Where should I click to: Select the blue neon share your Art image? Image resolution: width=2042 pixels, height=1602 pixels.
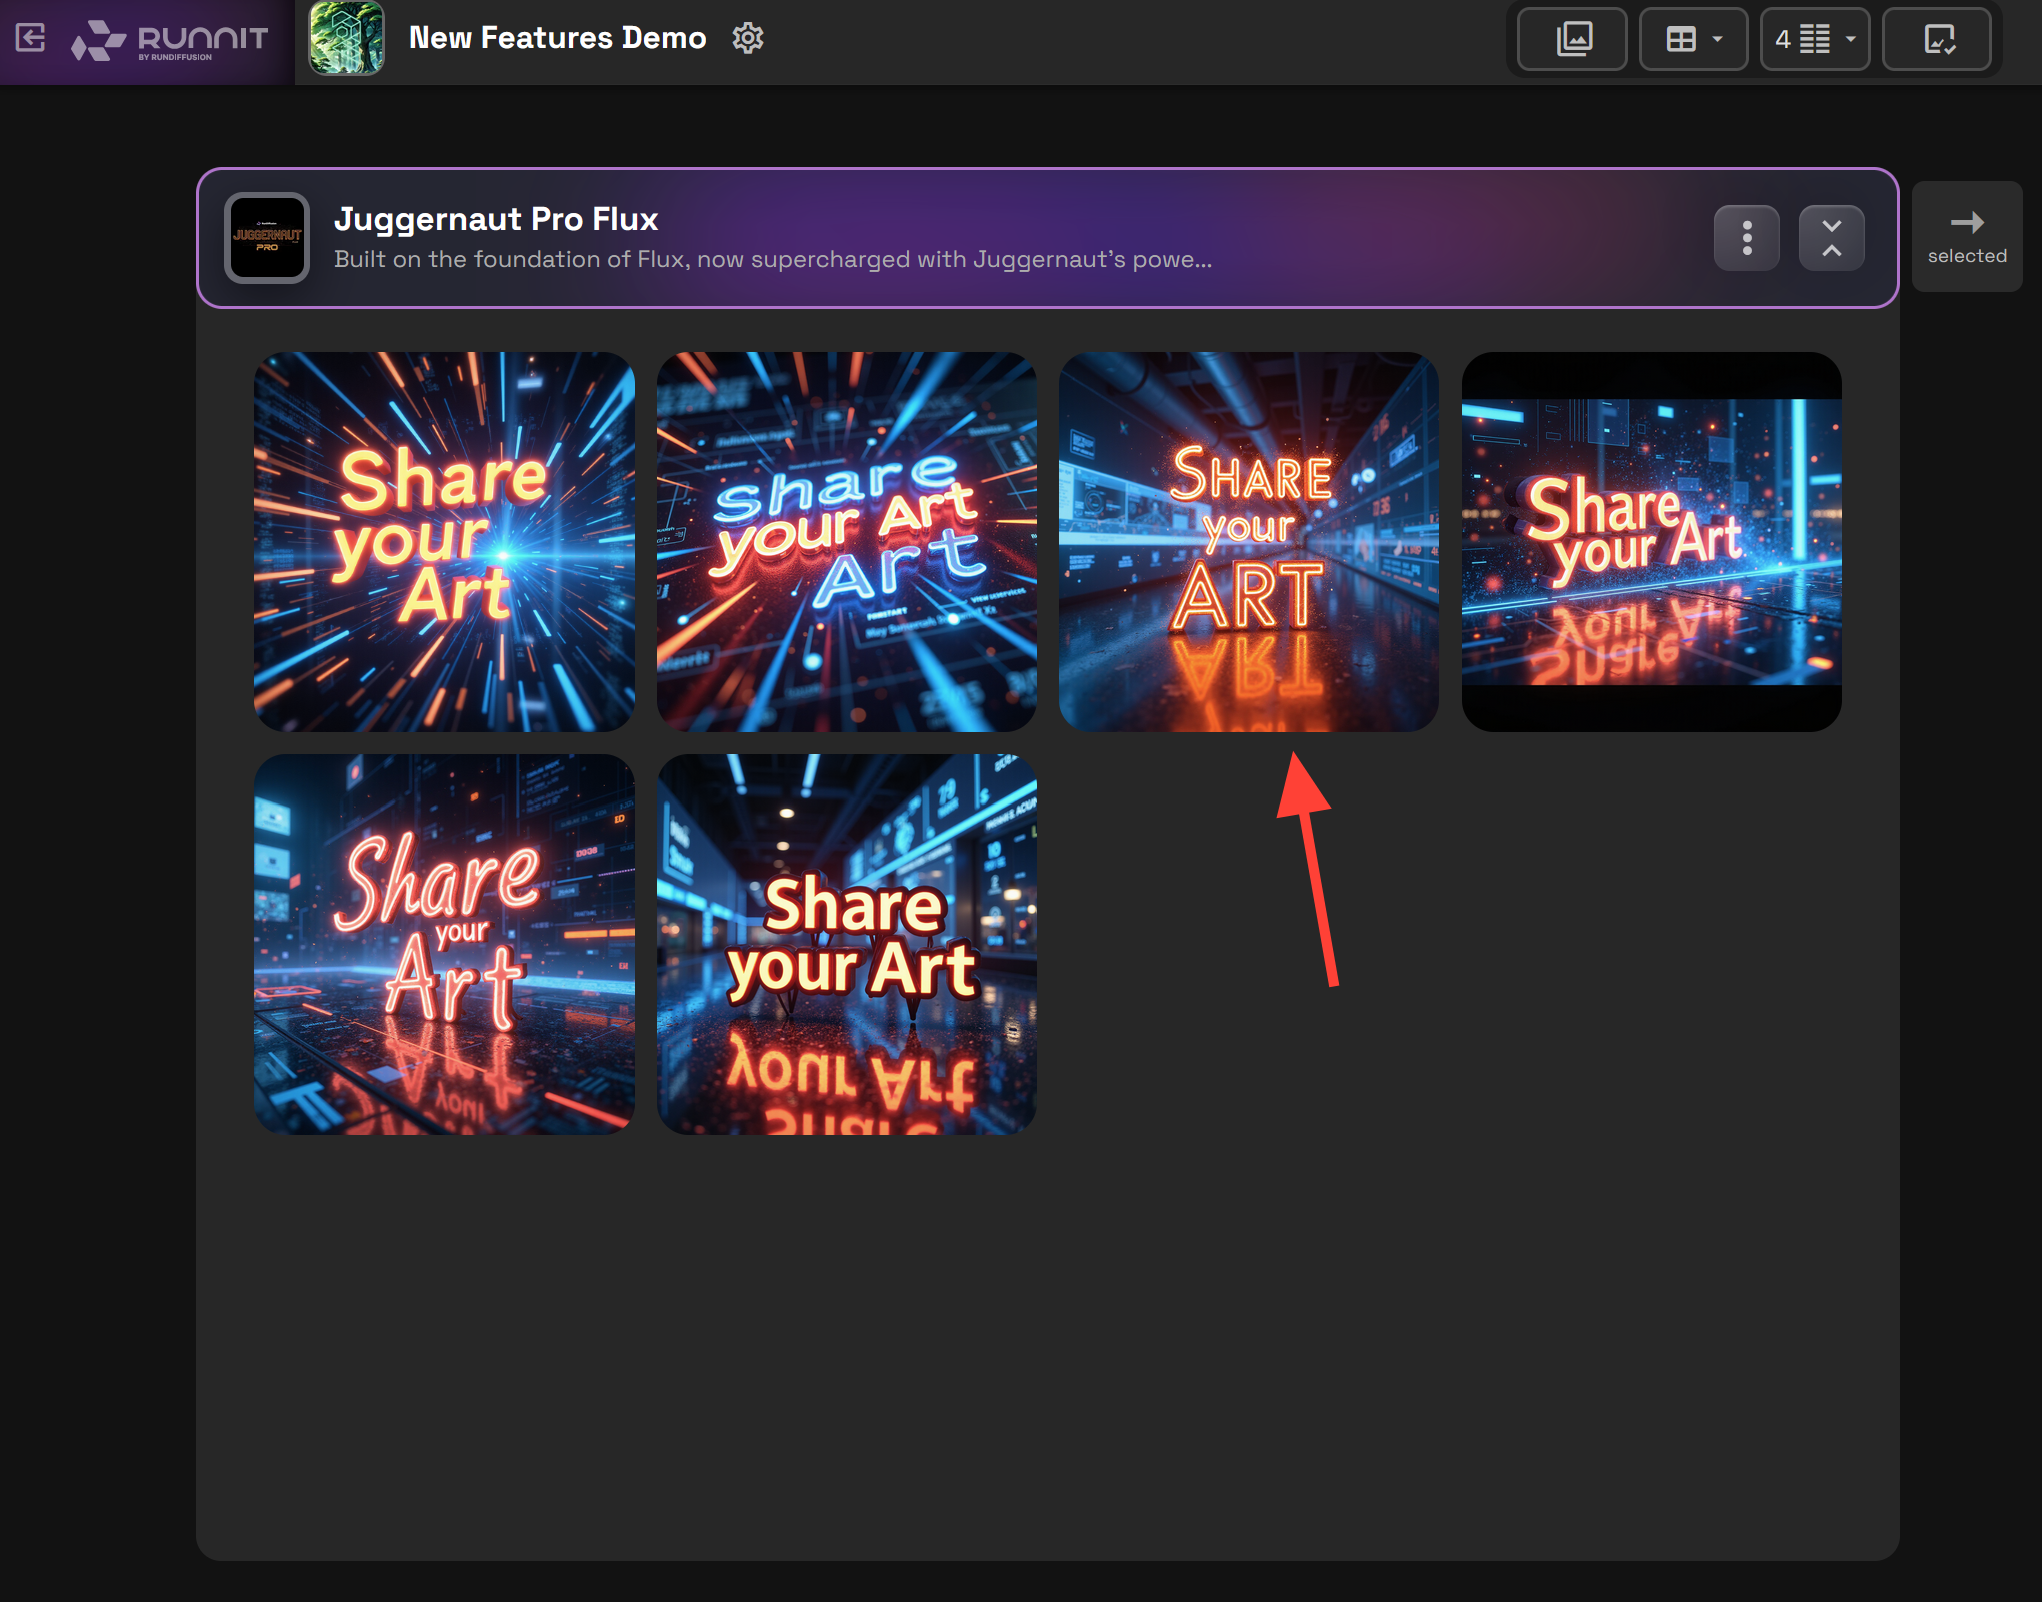846,541
